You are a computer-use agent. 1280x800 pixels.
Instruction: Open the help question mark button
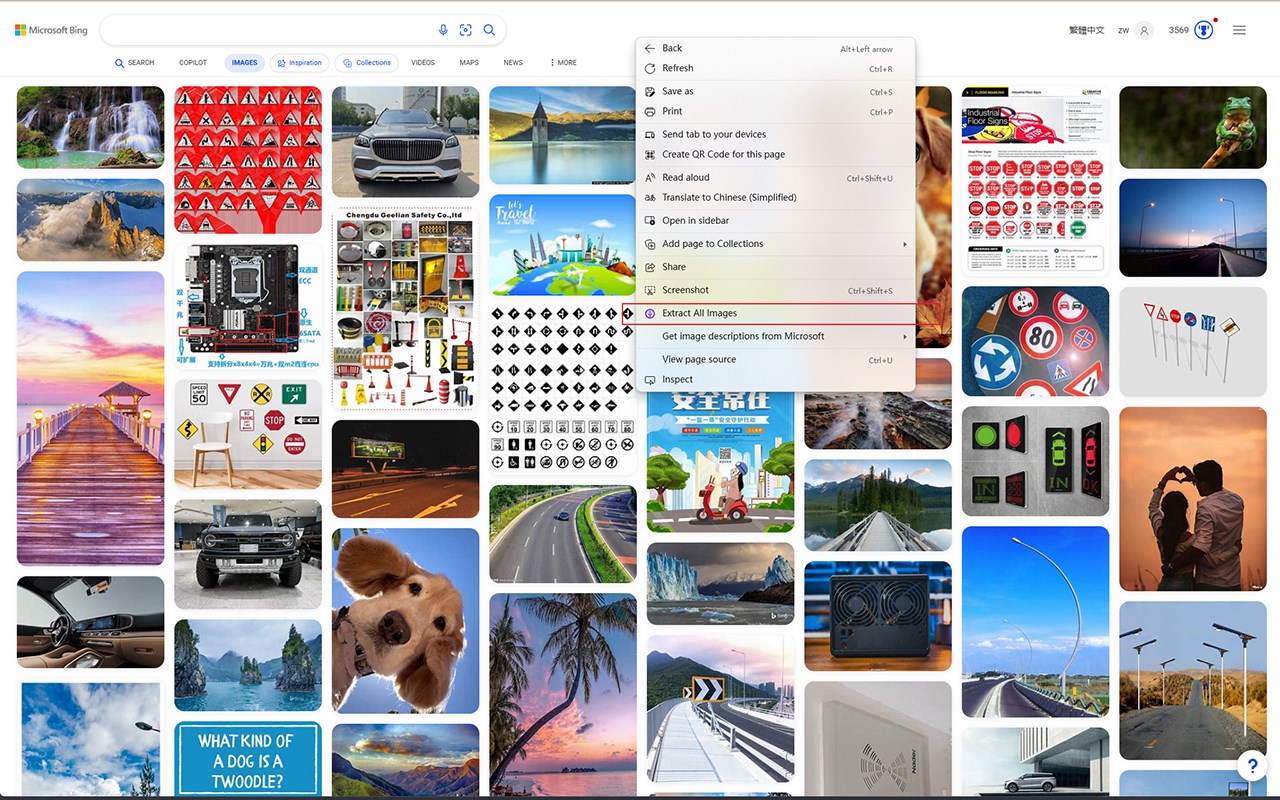click(x=1252, y=766)
